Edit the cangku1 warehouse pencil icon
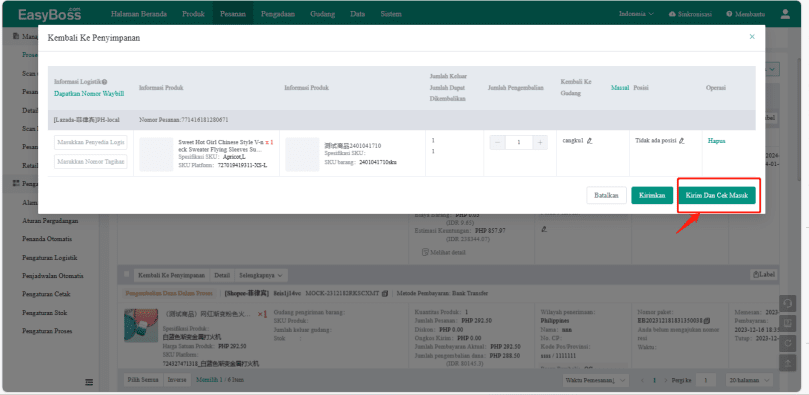The width and height of the screenshot is (809, 395). coord(589,141)
